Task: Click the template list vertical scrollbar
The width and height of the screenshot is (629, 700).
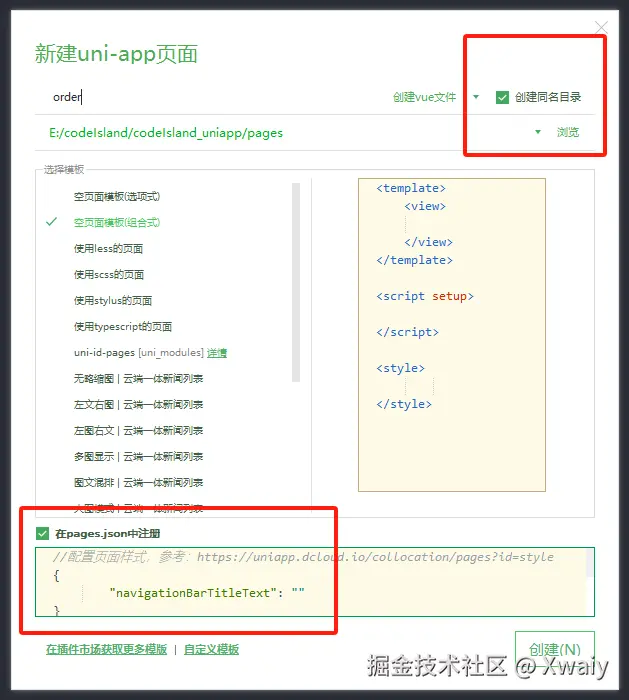Action: 296,282
